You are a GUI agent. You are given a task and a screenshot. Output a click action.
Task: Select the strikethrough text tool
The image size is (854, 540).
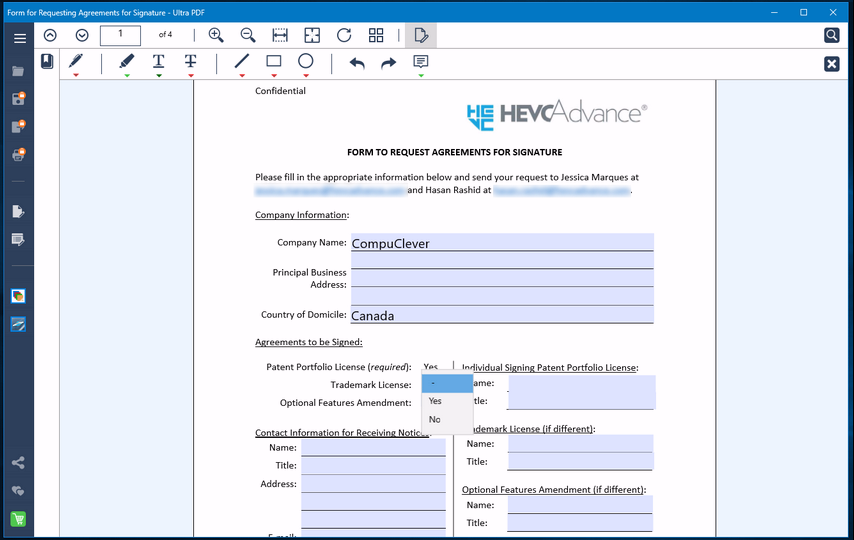[191, 60]
